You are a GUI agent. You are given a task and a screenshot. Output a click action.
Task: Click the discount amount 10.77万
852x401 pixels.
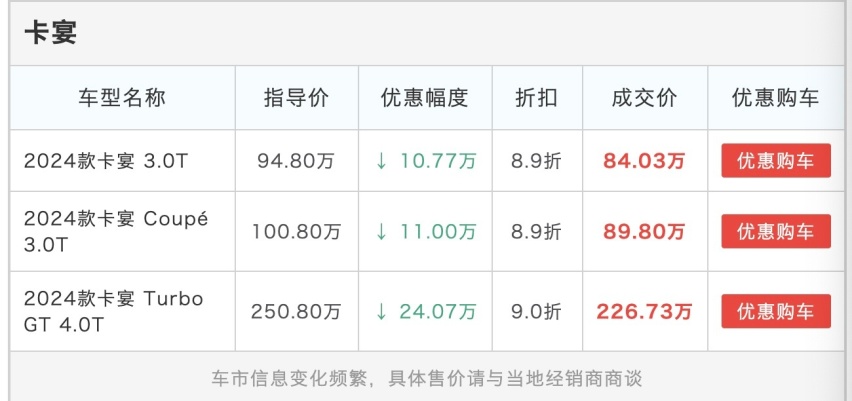point(425,161)
